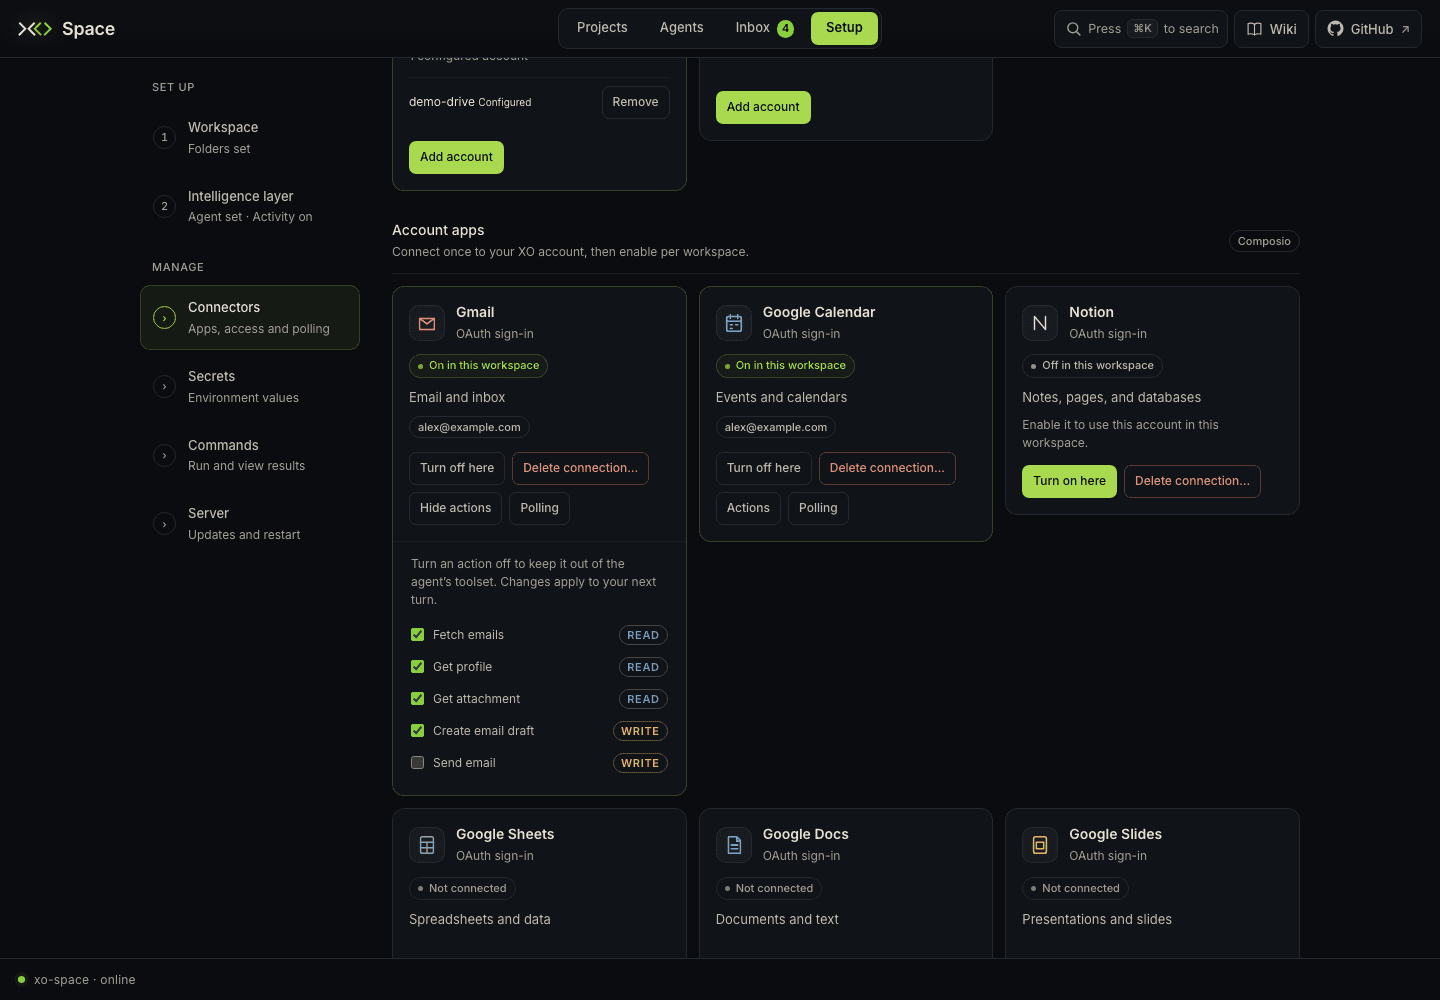The height and width of the screenshot is (1000, 1440).
Task: Uncheck the Fetch emails action
Action: [x=418, y=635]
